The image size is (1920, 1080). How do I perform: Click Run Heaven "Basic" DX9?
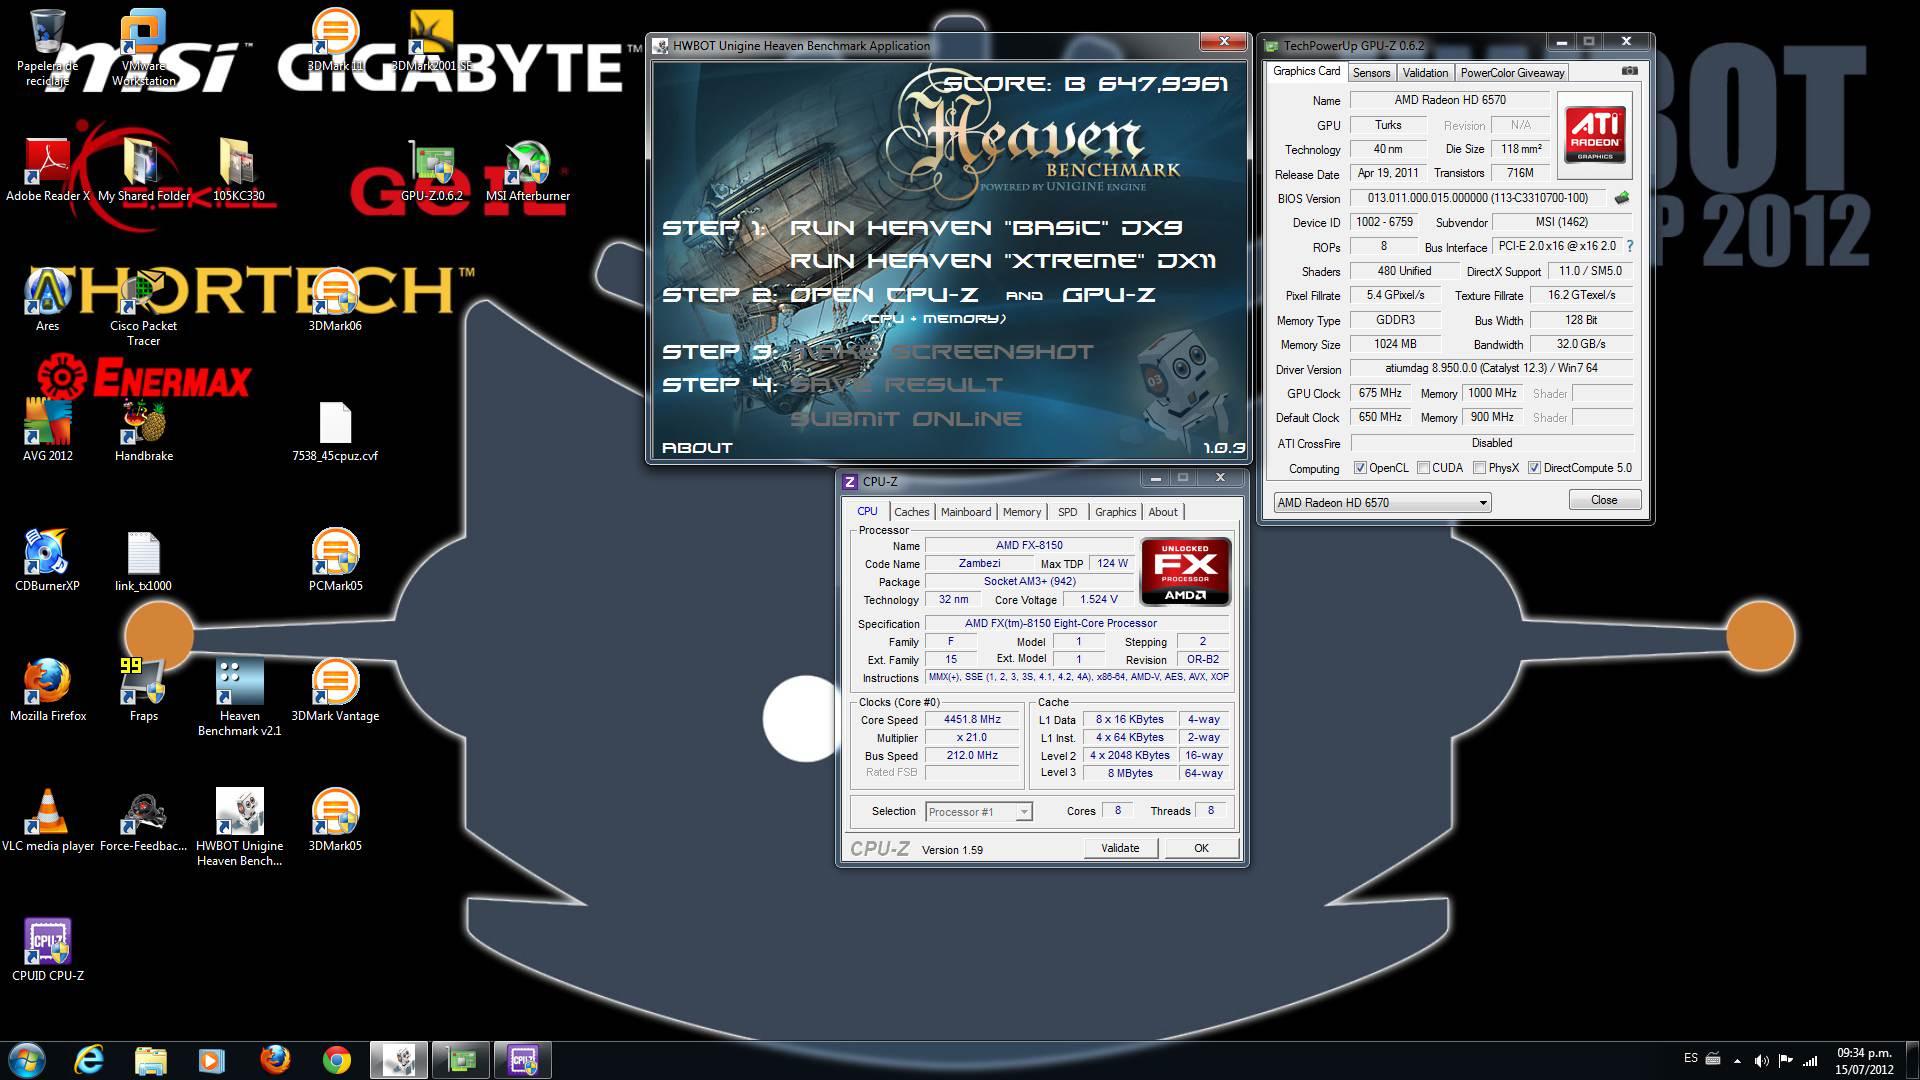tap(986, 228)
